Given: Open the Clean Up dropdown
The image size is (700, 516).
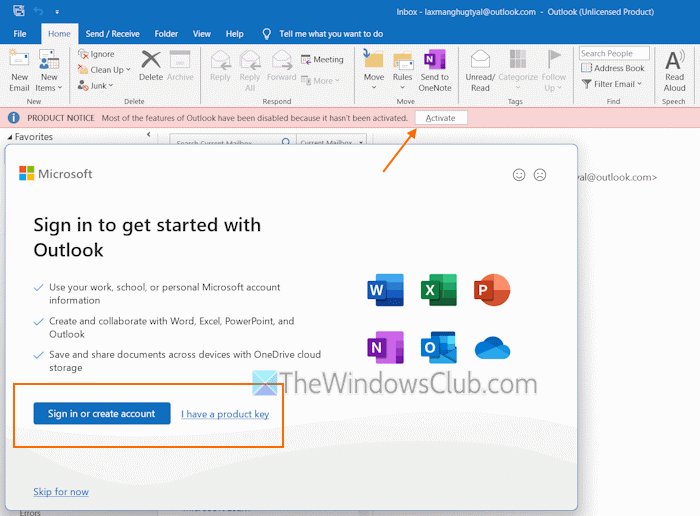Looking at the screenshot, I should [x=104, y=70].
